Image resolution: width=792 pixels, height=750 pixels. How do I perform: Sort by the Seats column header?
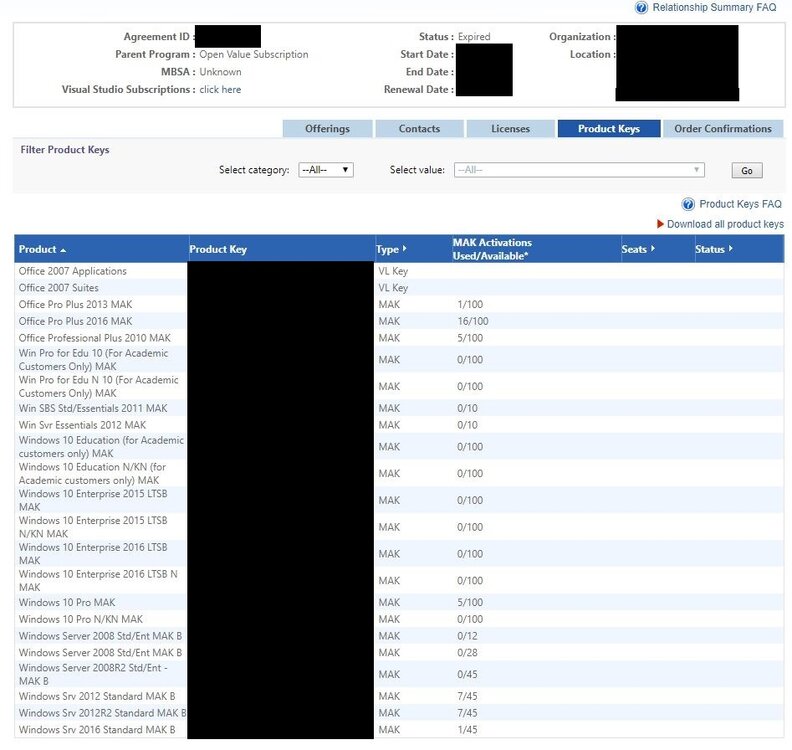[634, 249]
